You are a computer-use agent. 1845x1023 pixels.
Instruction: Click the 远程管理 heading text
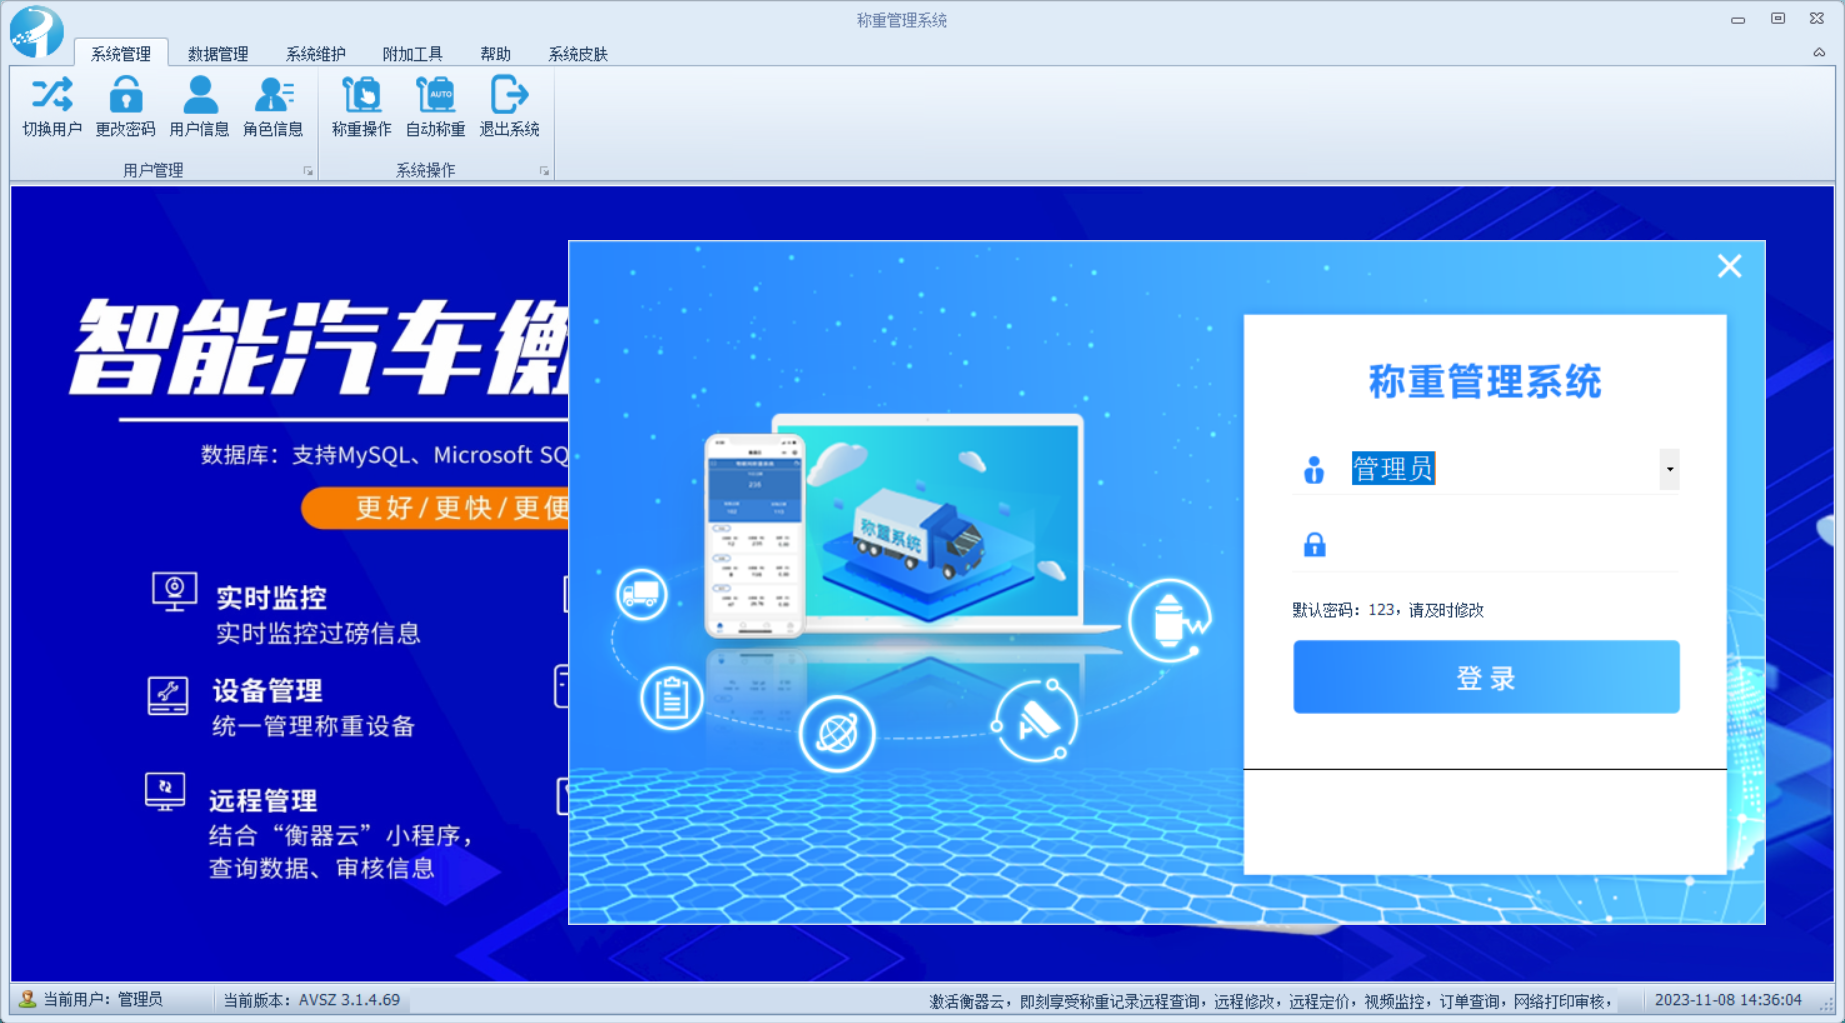pos(263,800)
